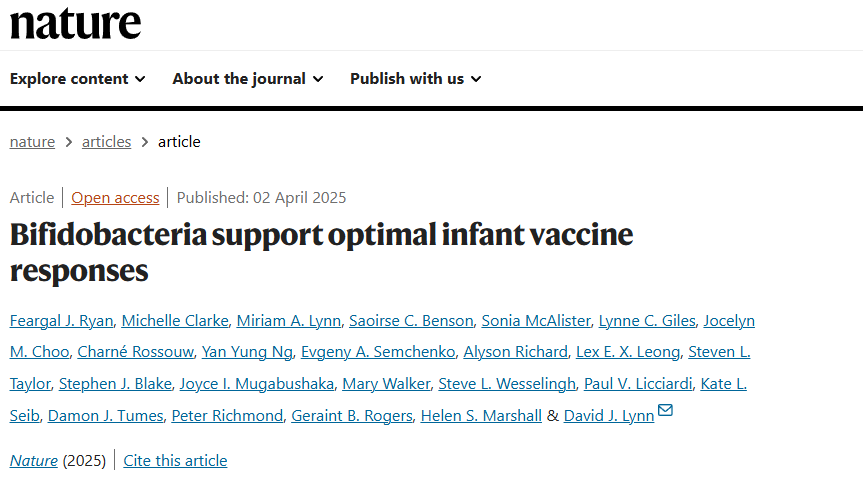This screenshot has width=863, height=481.
Task: Open author Helen S. Marshall's info
Action: 481,416
